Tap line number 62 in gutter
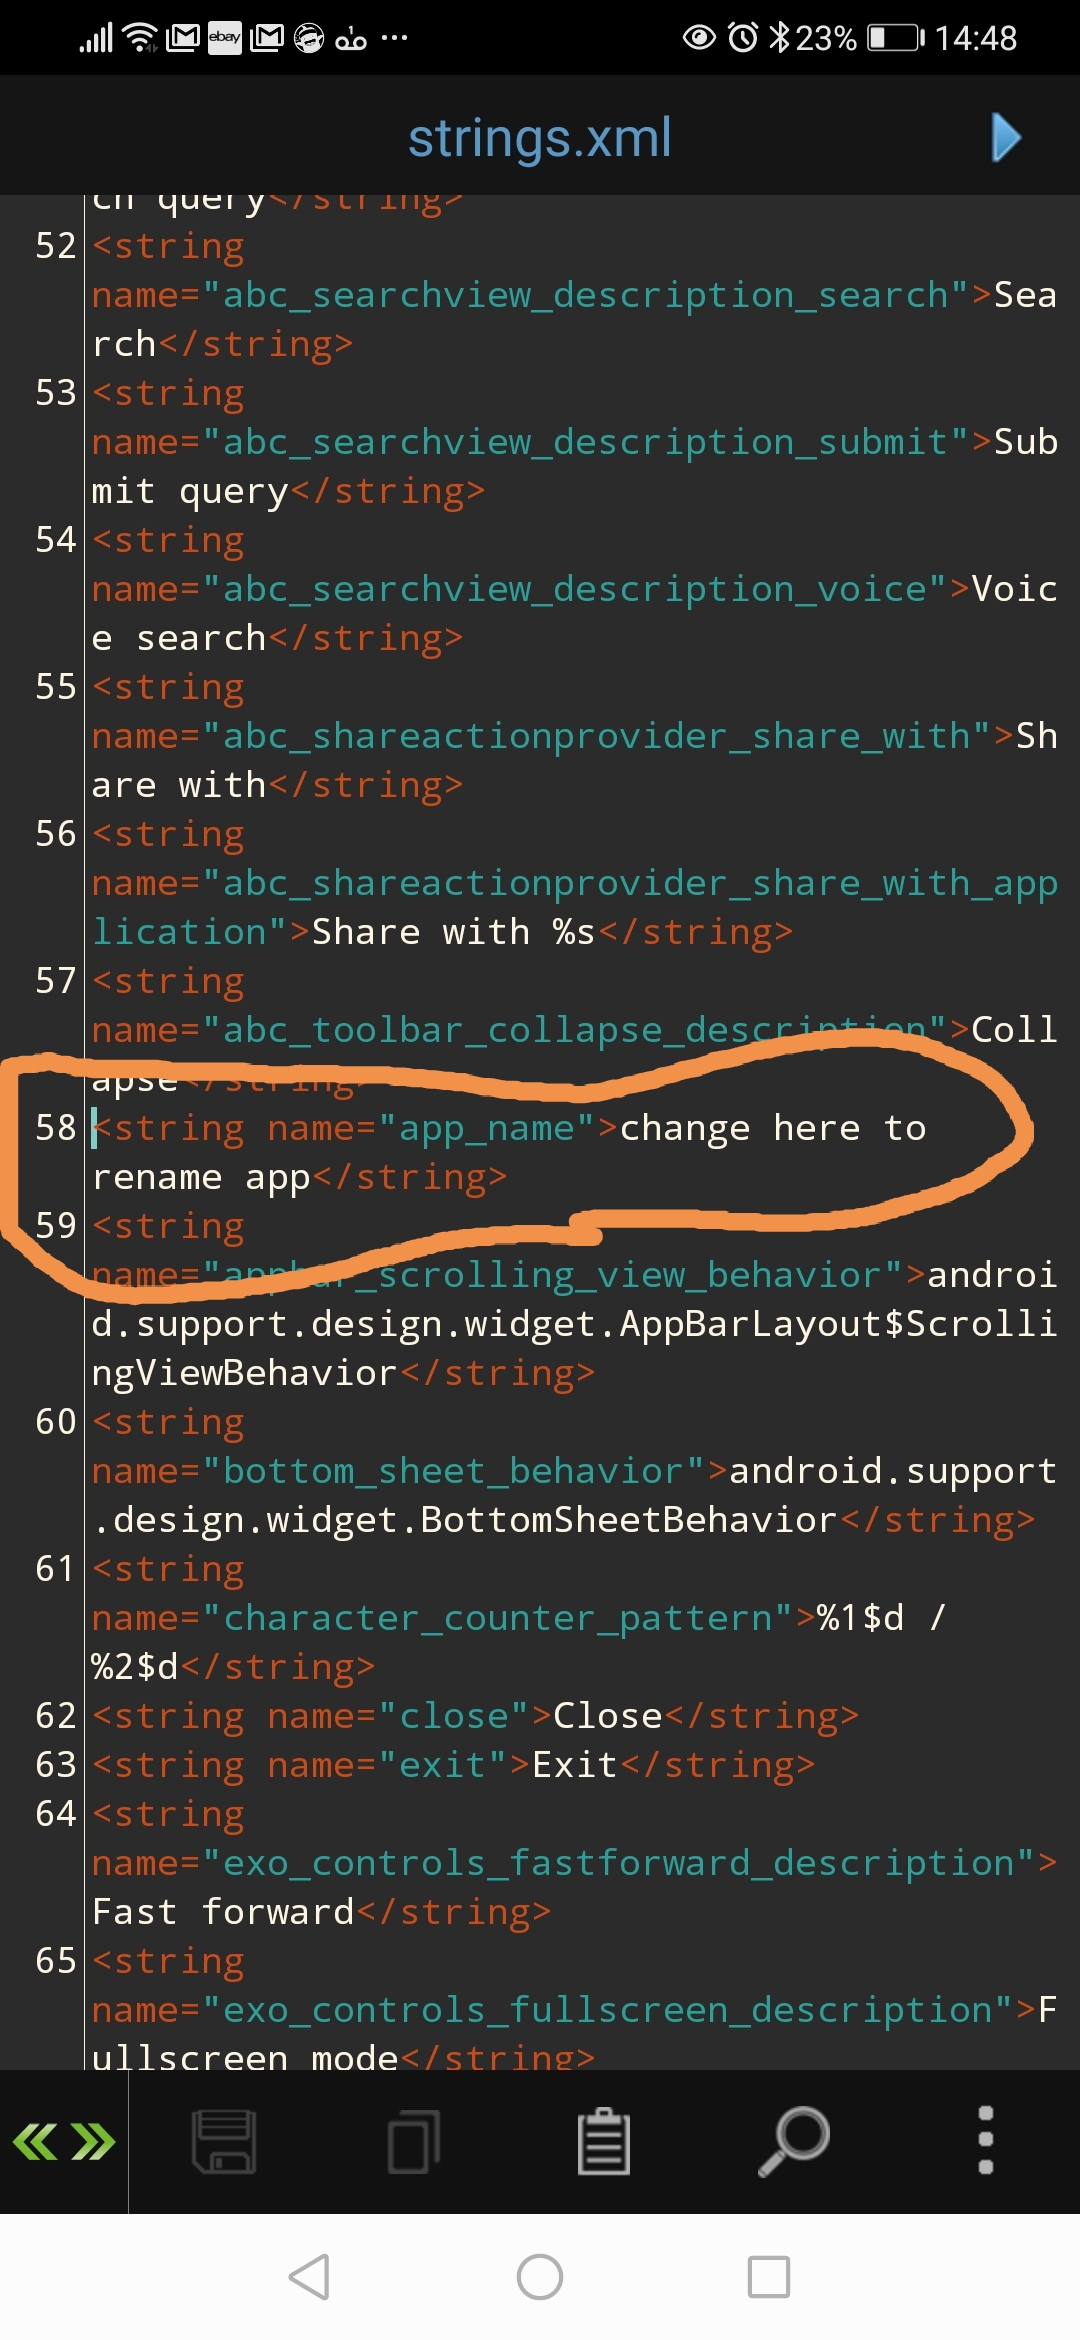This screenshot has height=2340, width=1080. point(55,1716)
